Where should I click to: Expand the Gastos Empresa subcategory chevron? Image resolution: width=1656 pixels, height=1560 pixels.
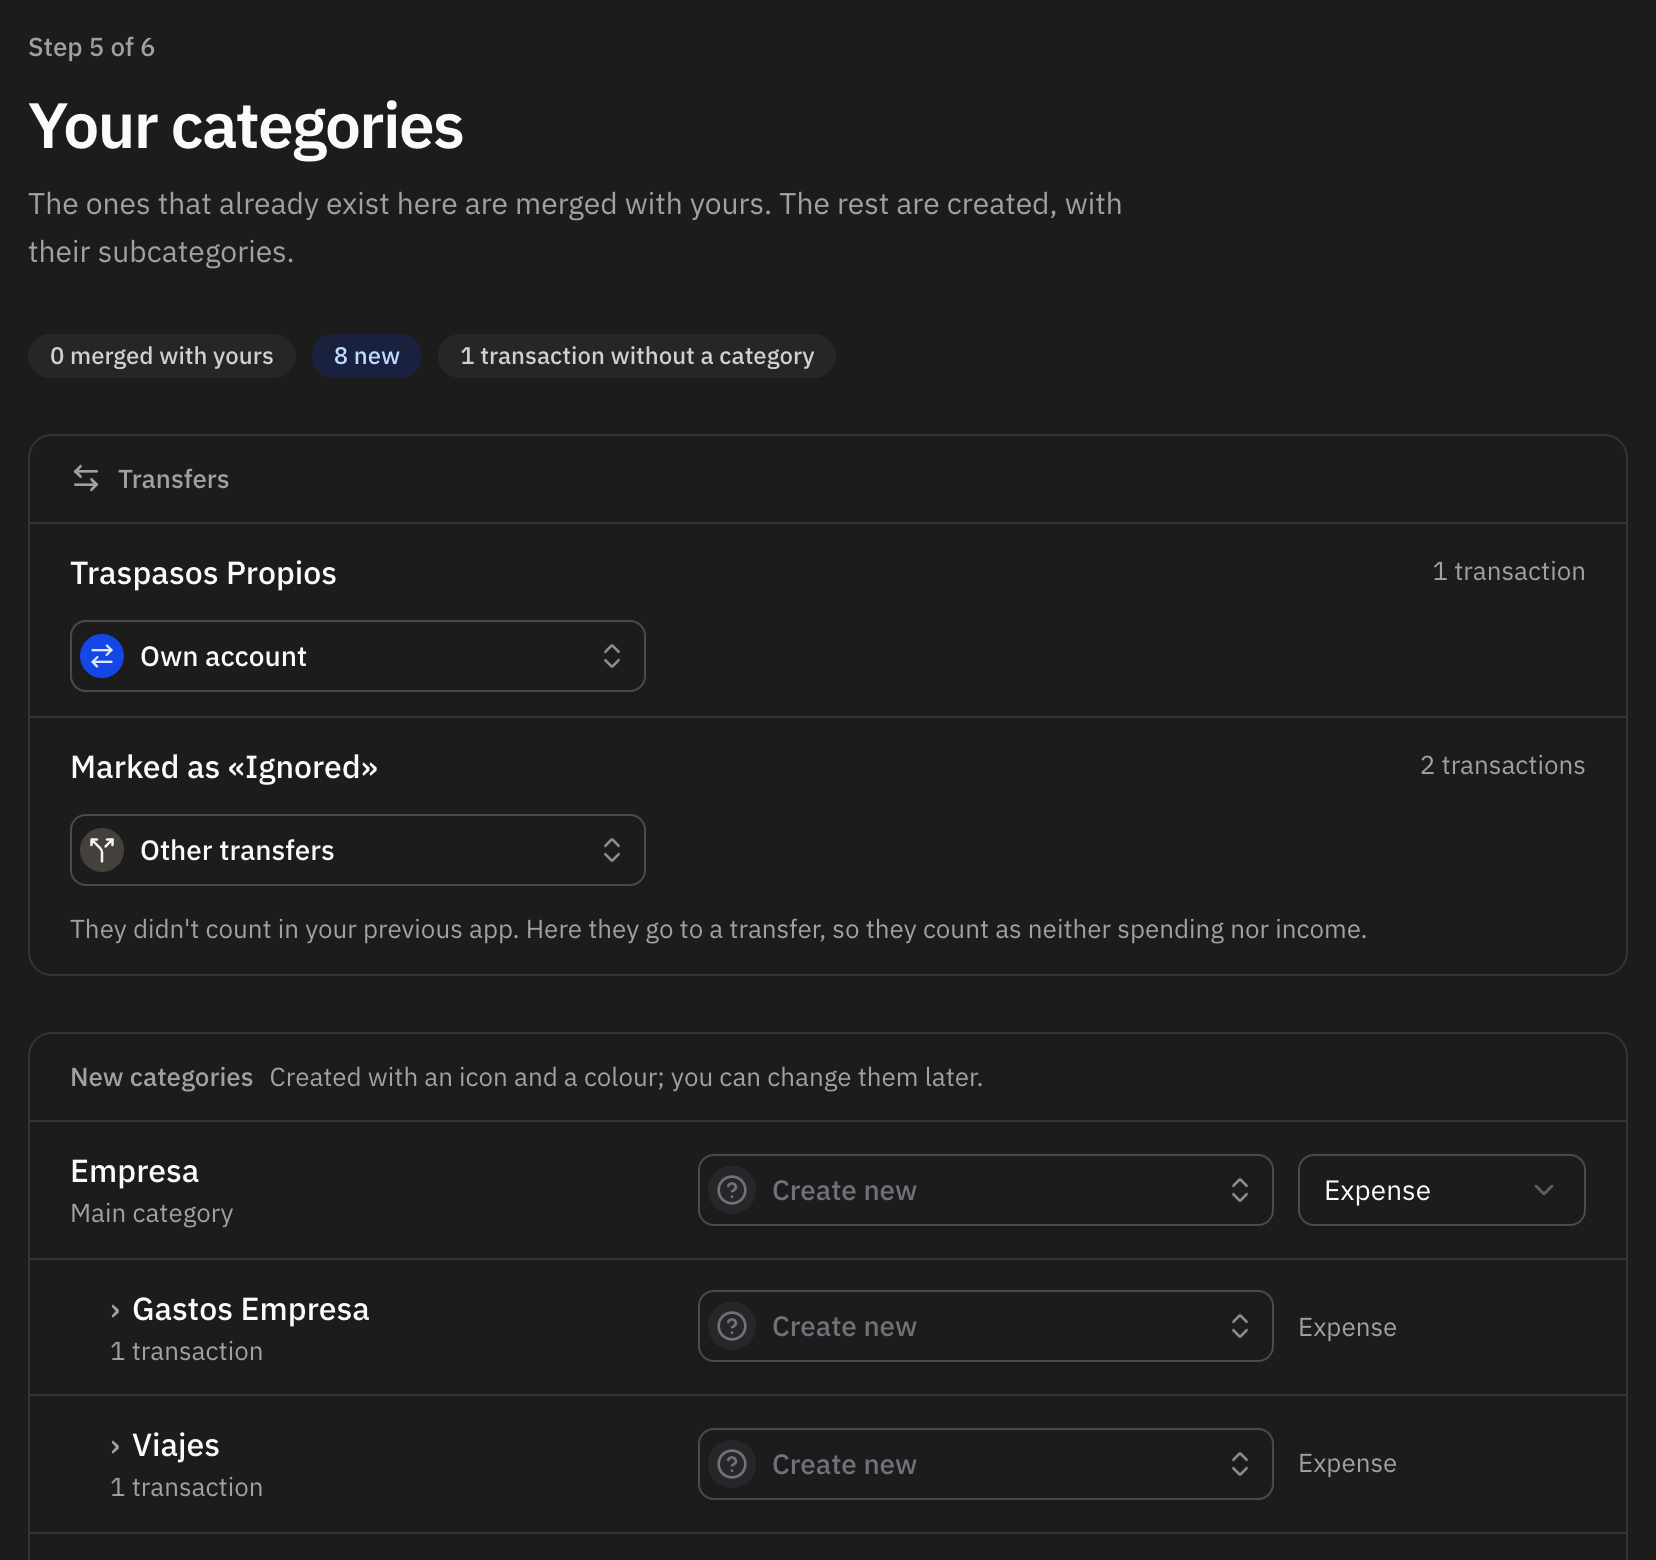click(115, 1311)
